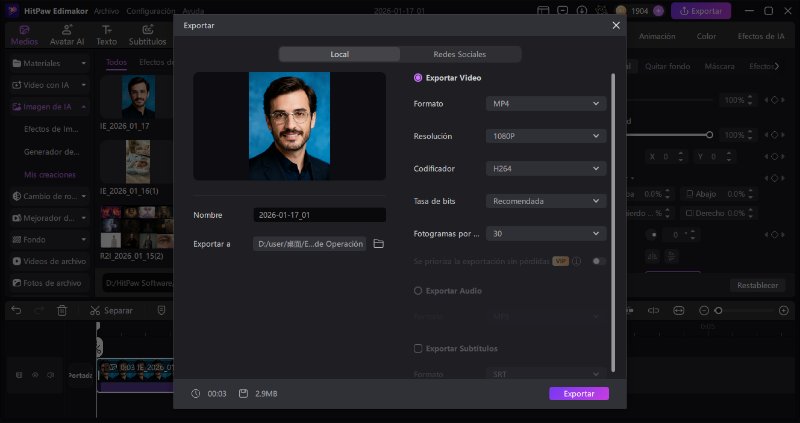Click the purple Exportar button in dialog
This screenshot has height=423, width=800.
click(x=579, y=393)
